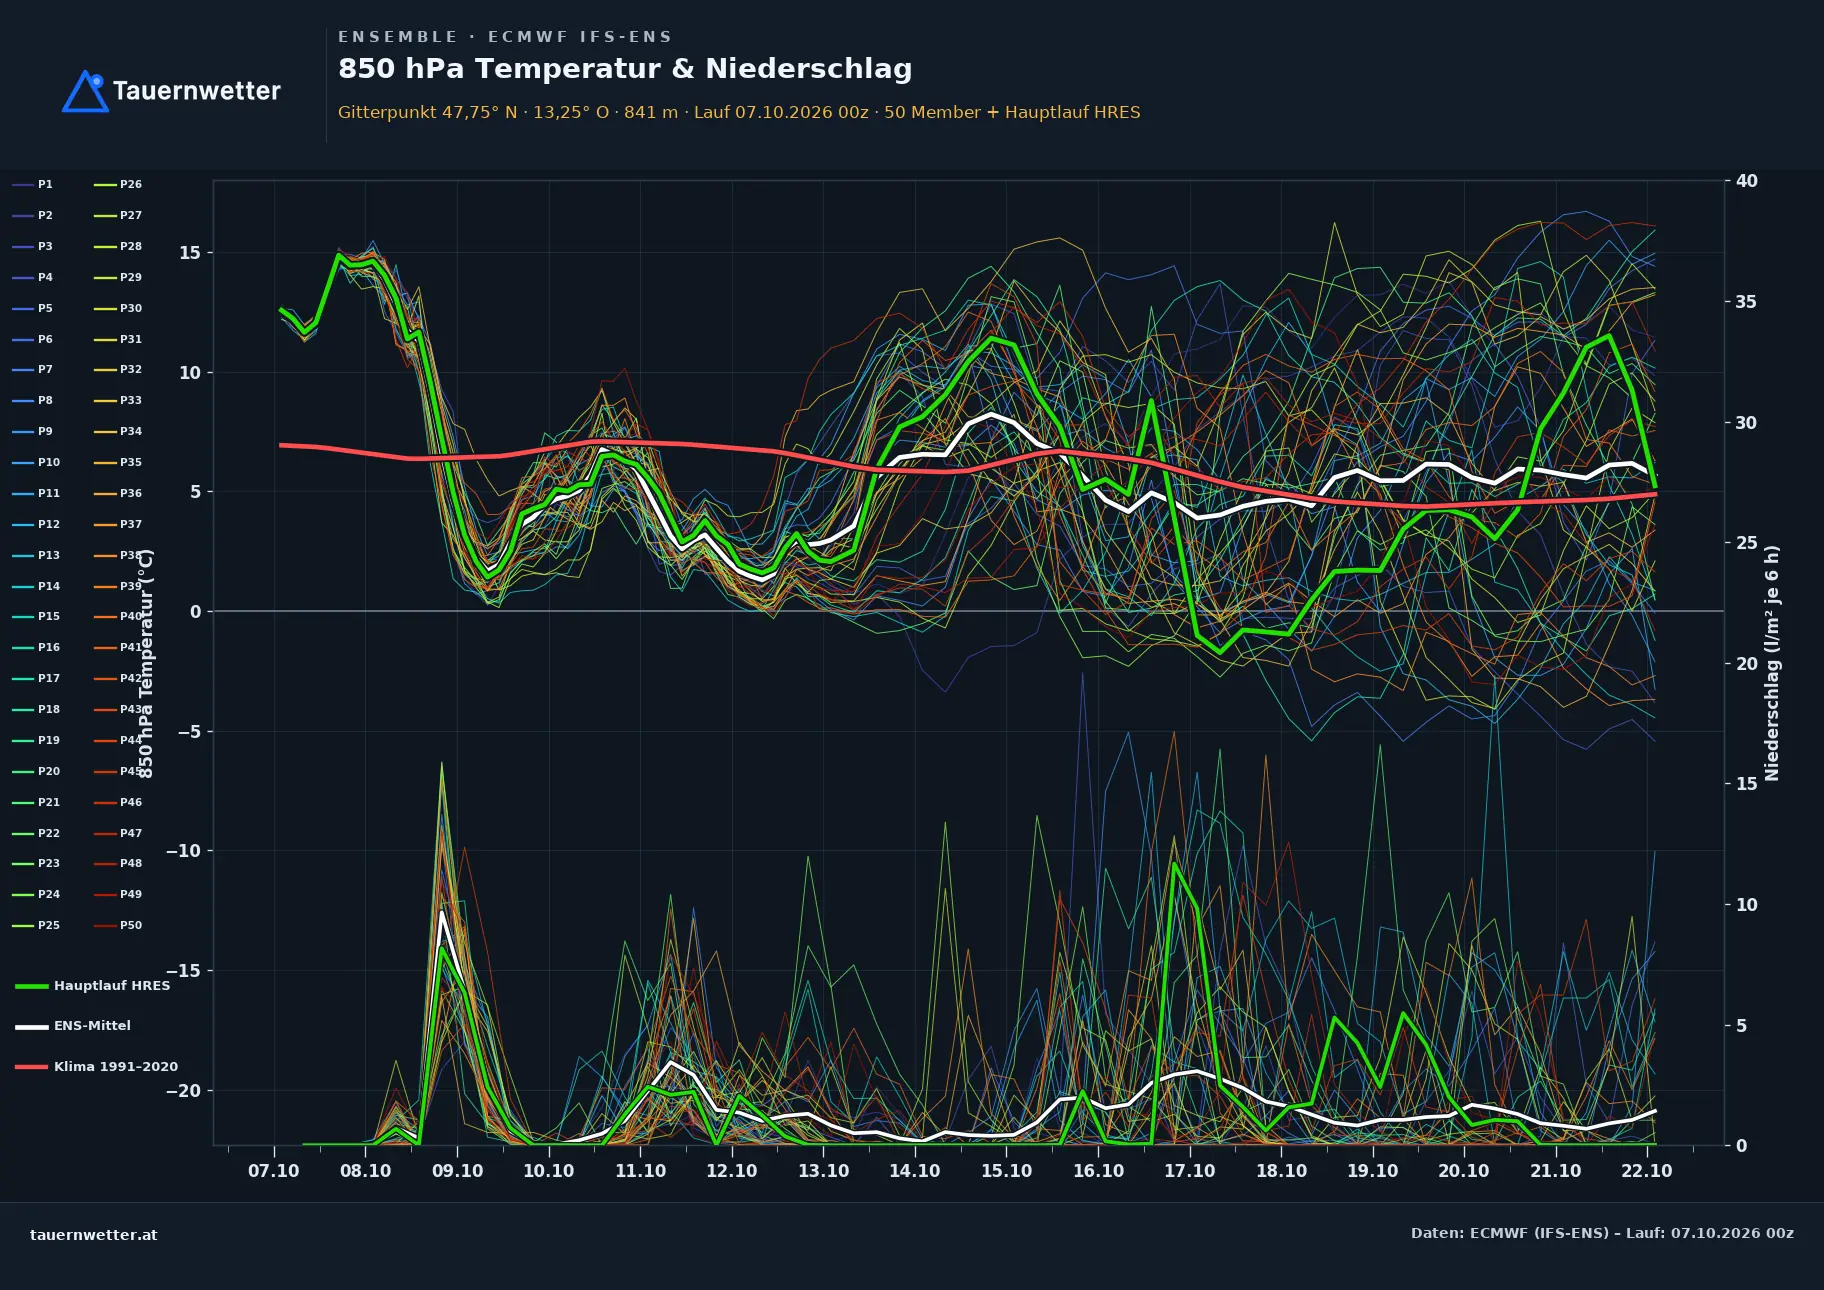Screen dimensions: 1824x1290
Task: Click the Hauptlauf HRES legend label
Action: (112, 986)
